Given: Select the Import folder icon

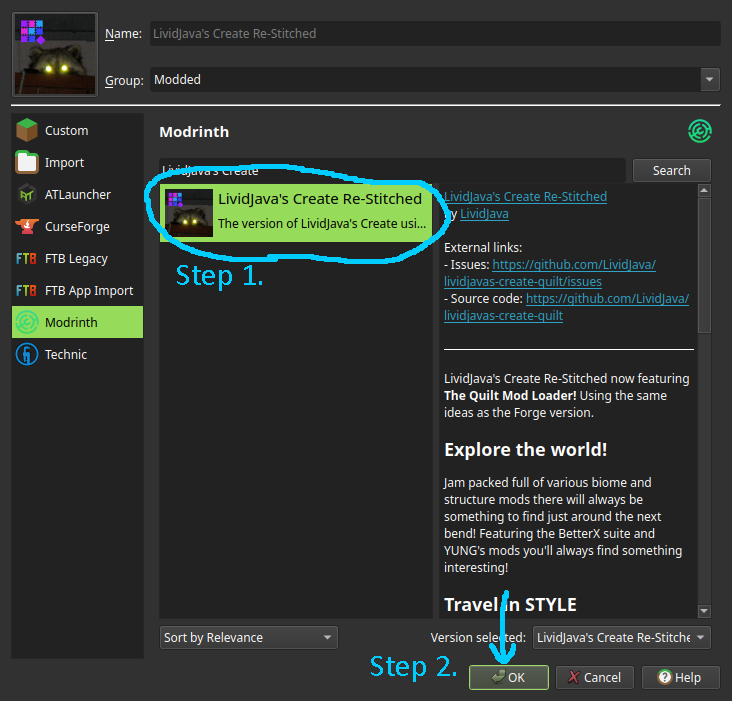Looking at the screenshot, I should [x=27, y=163].
